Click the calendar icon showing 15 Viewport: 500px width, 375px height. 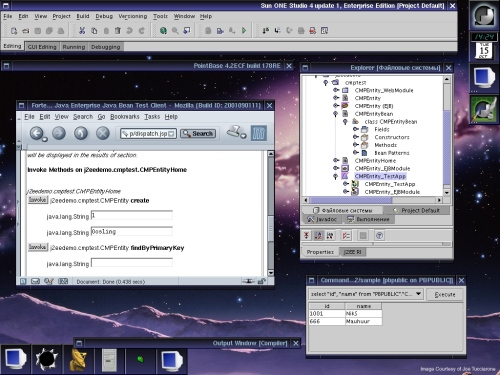point(484,51)
